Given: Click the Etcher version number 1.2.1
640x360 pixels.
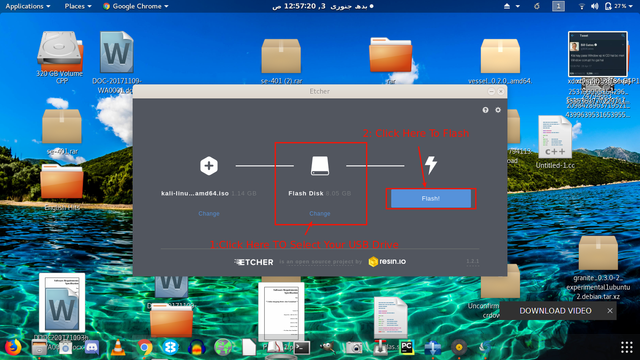Looking at the screenshot, I should [x=472, y=261].
